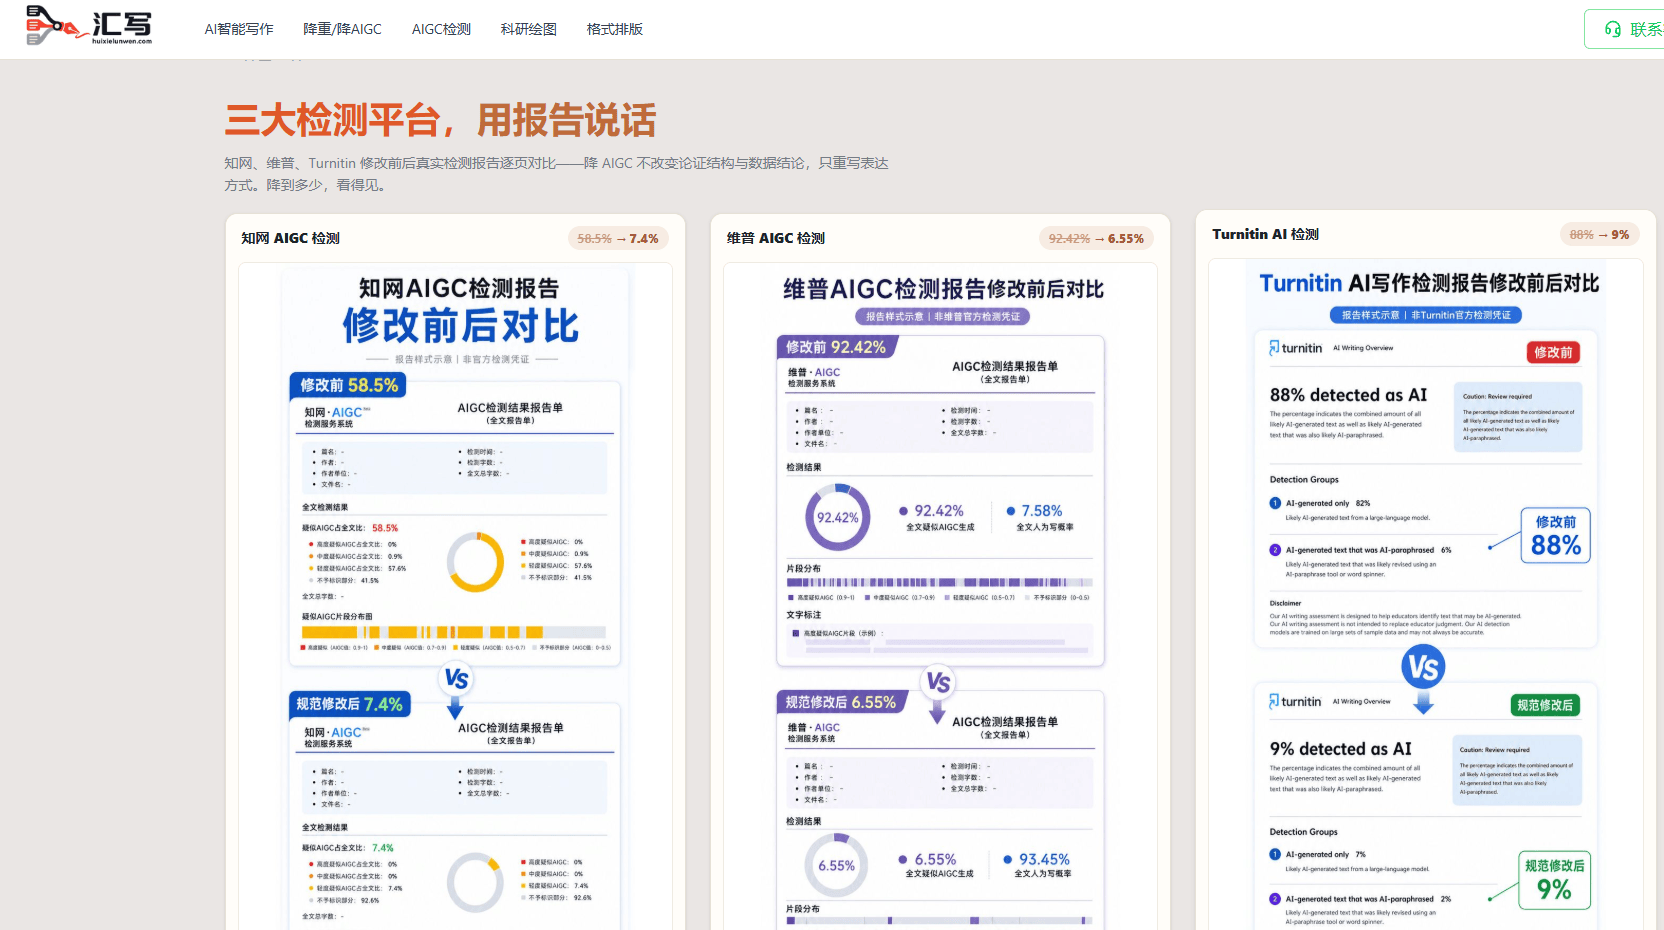The width and height of the screenshot is (1664, 930).
Task: Click the 规范修改后 6.55% label
Action: point(841,702)
